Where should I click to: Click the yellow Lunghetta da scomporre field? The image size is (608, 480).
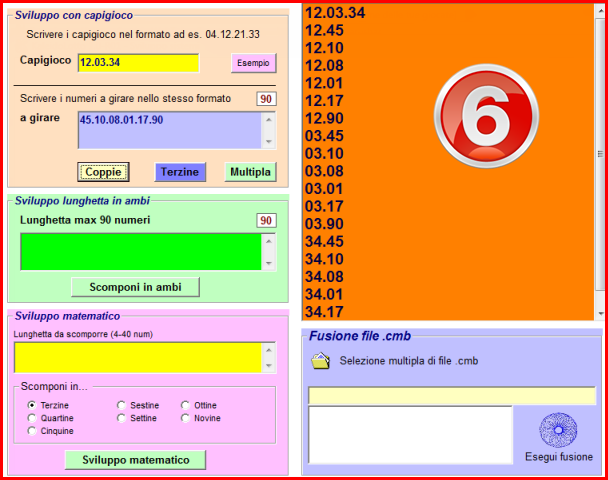pos(138,357)
